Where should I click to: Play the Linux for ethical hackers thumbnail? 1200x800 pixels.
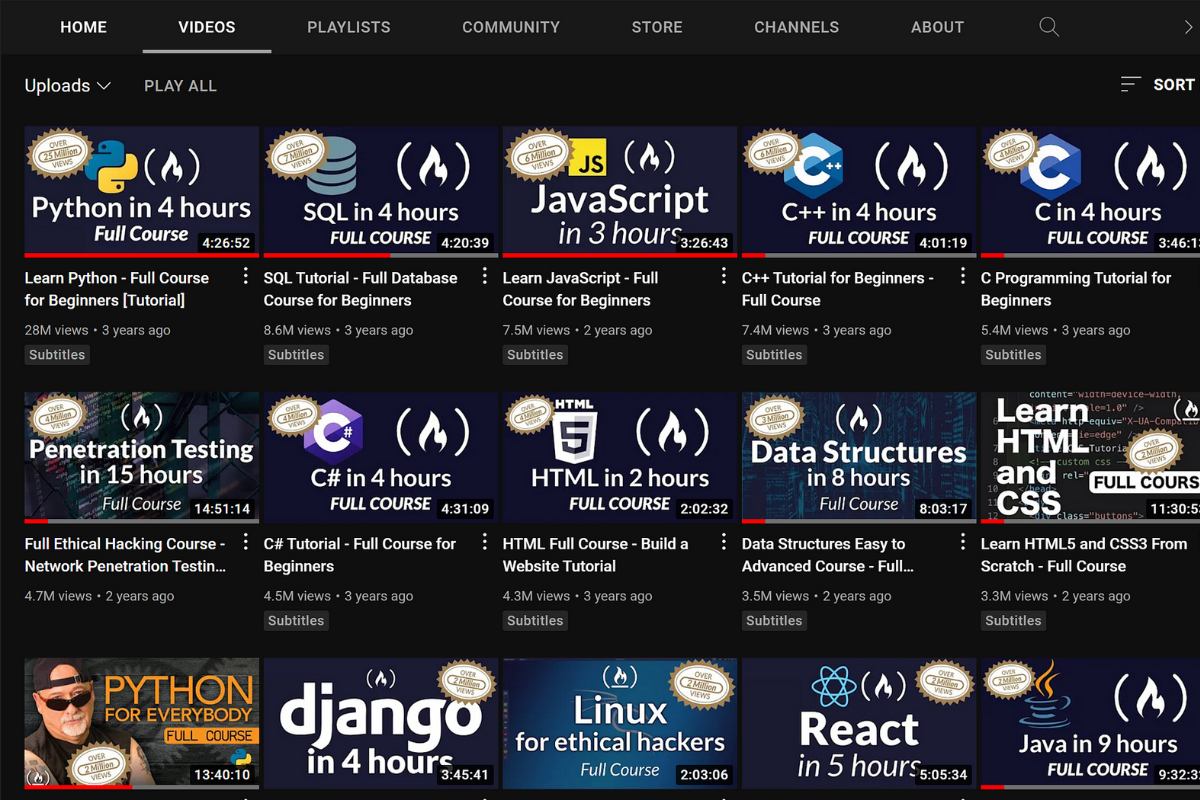619,723
